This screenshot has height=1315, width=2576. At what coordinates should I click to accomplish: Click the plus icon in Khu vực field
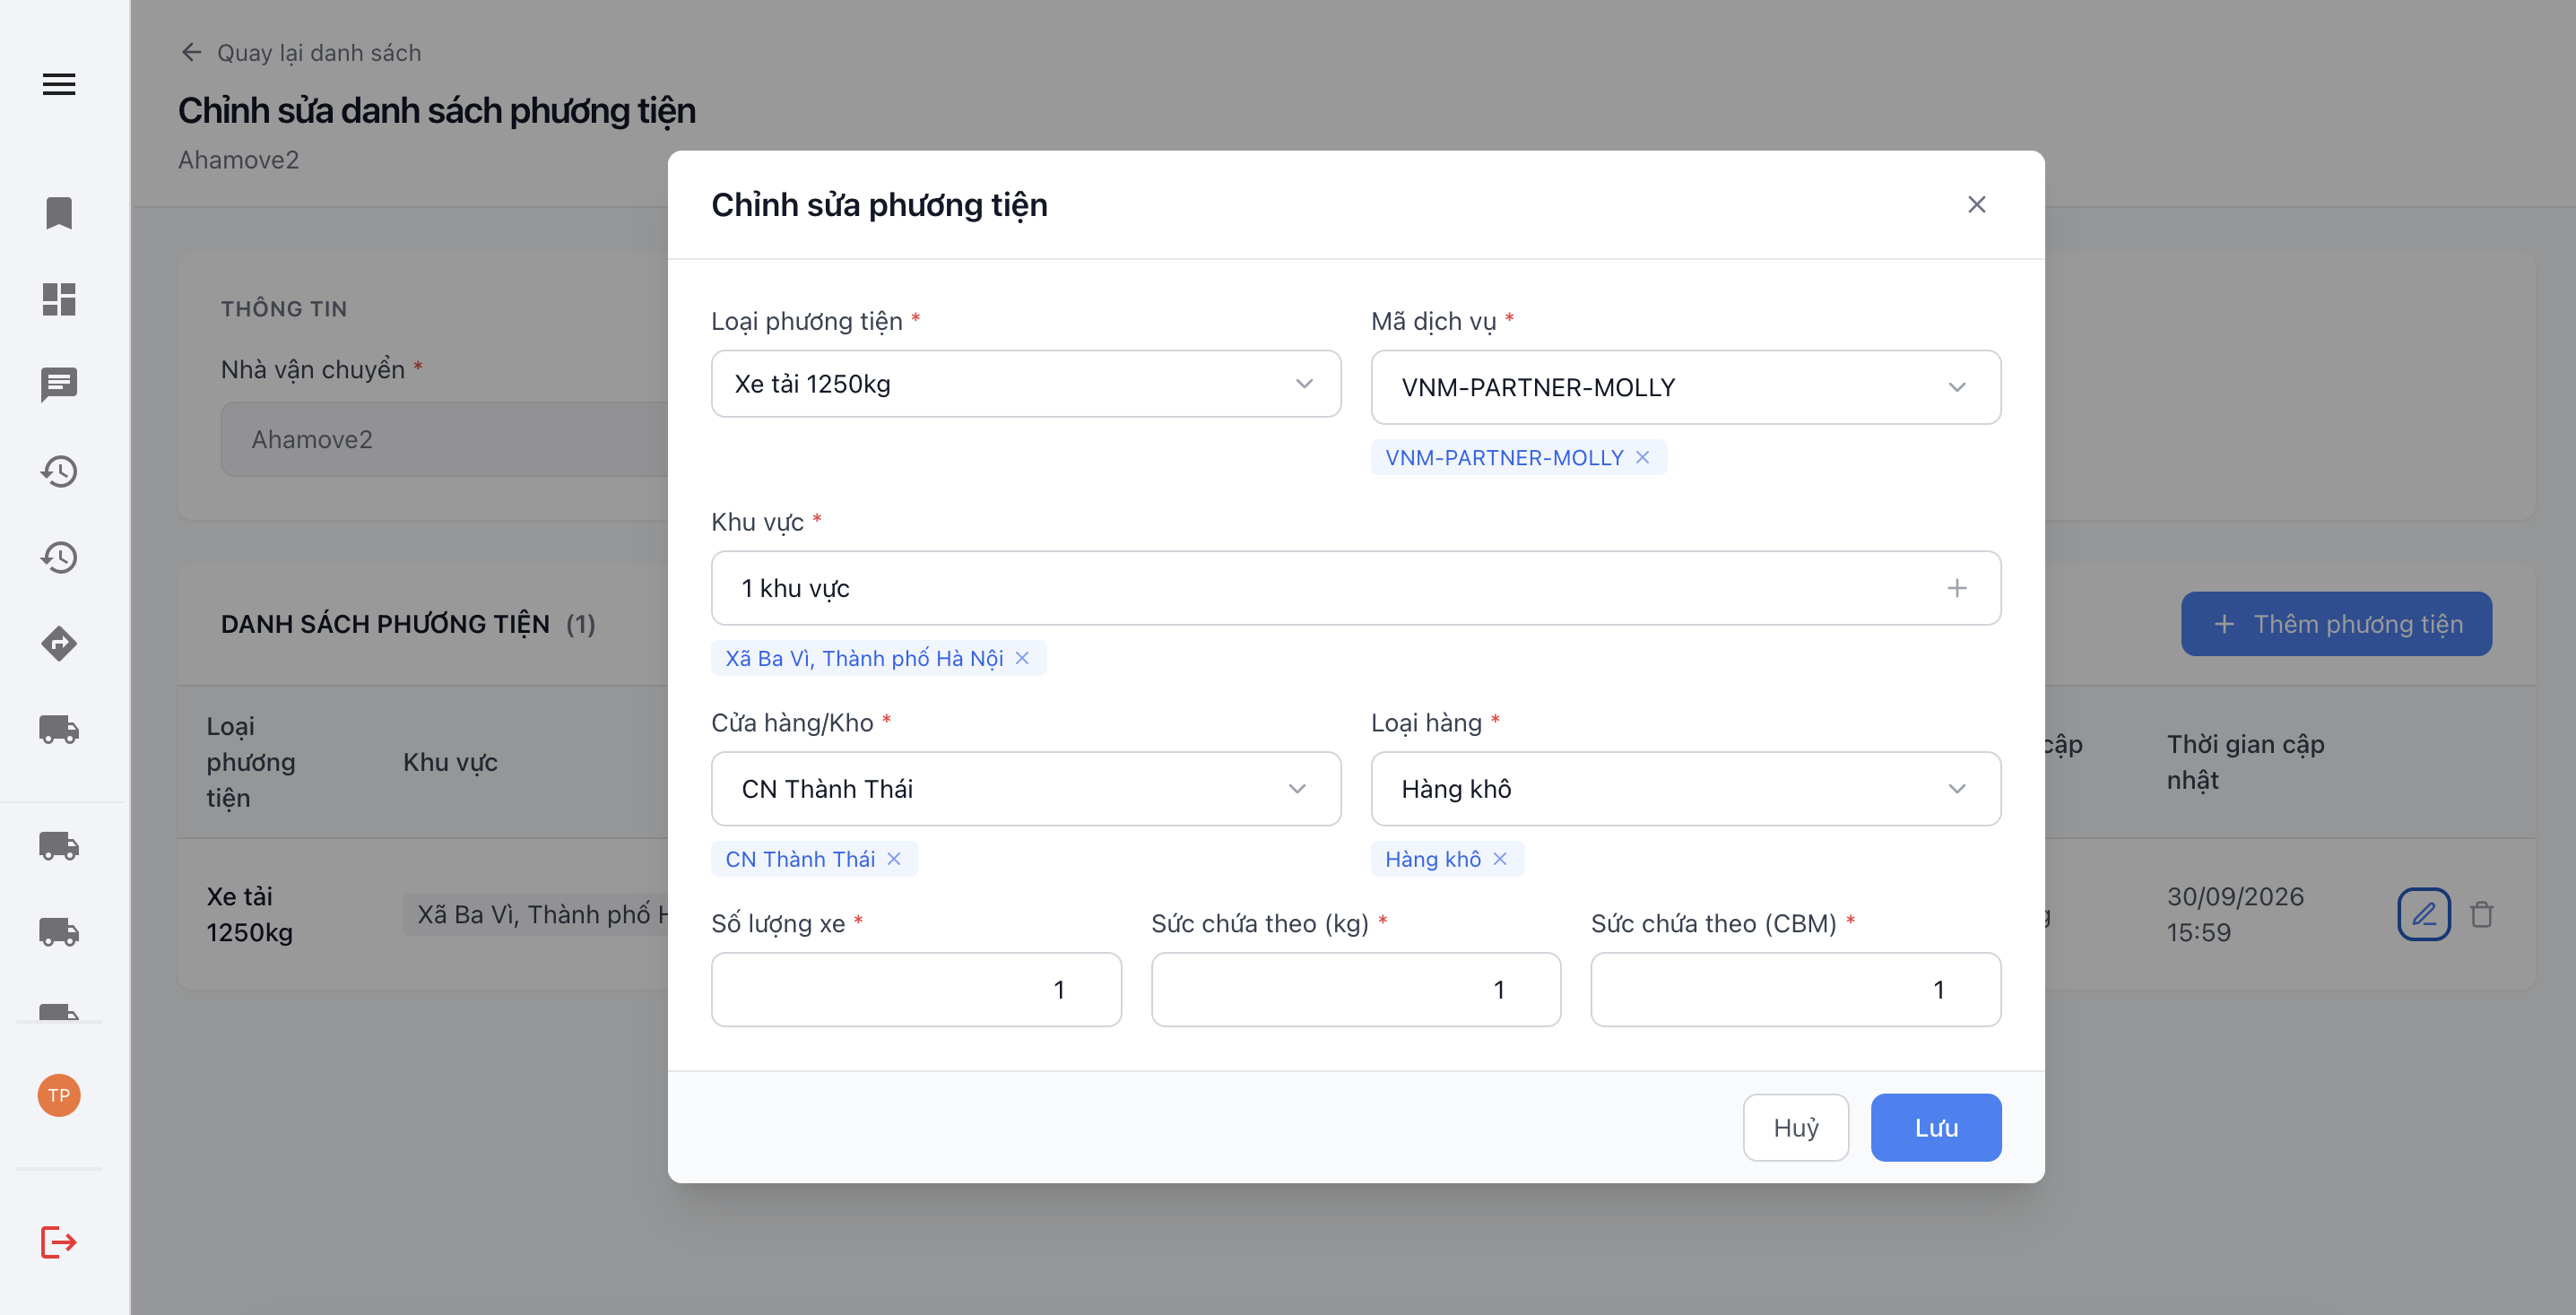pos(1957,588)
